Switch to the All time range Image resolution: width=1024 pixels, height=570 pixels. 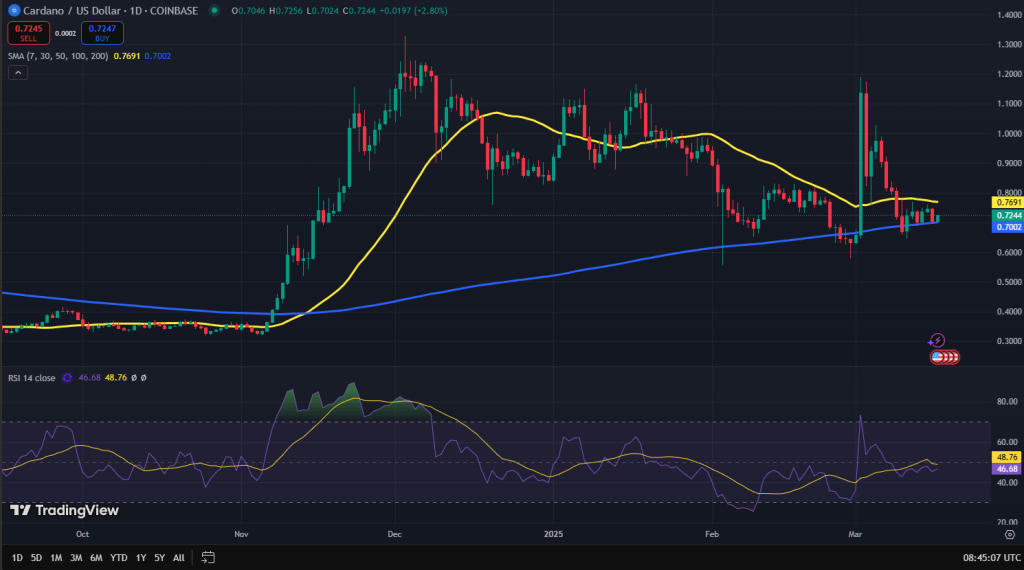[178, 558]
